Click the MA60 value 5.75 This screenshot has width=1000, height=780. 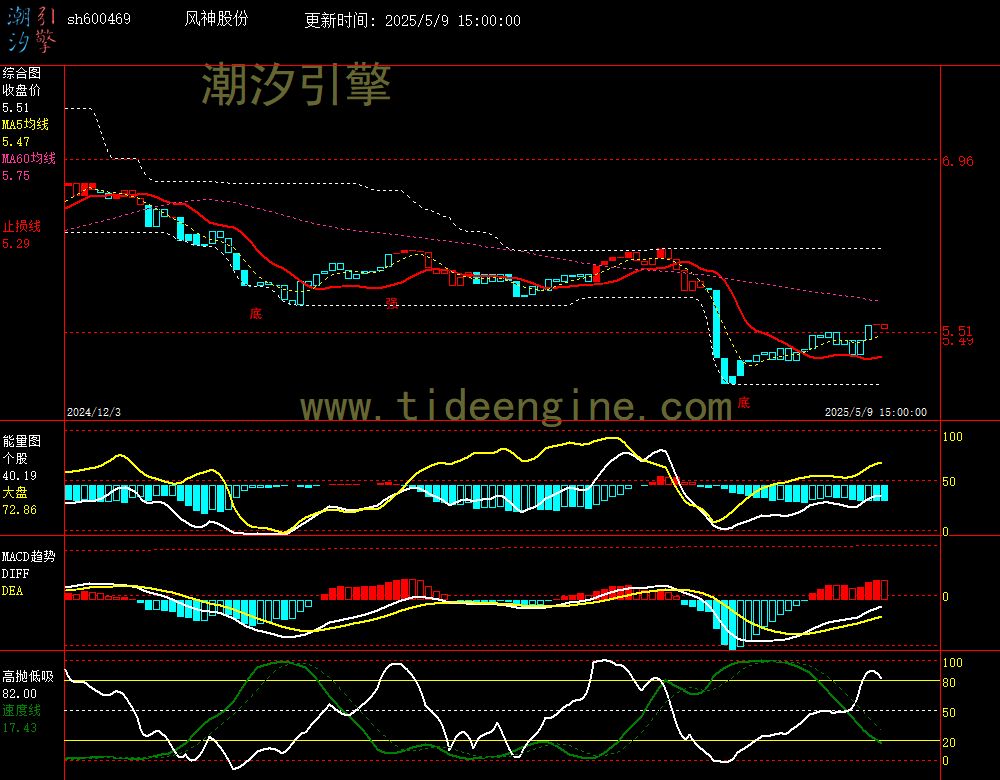click(16, 175)
